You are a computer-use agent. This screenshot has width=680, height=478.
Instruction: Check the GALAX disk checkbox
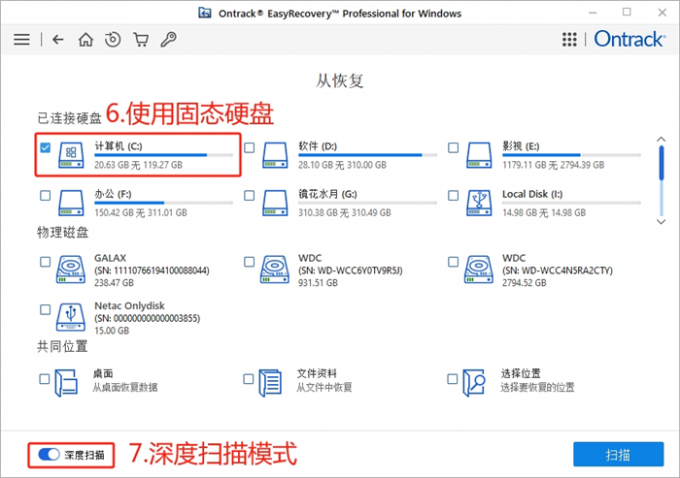point(45,262)
